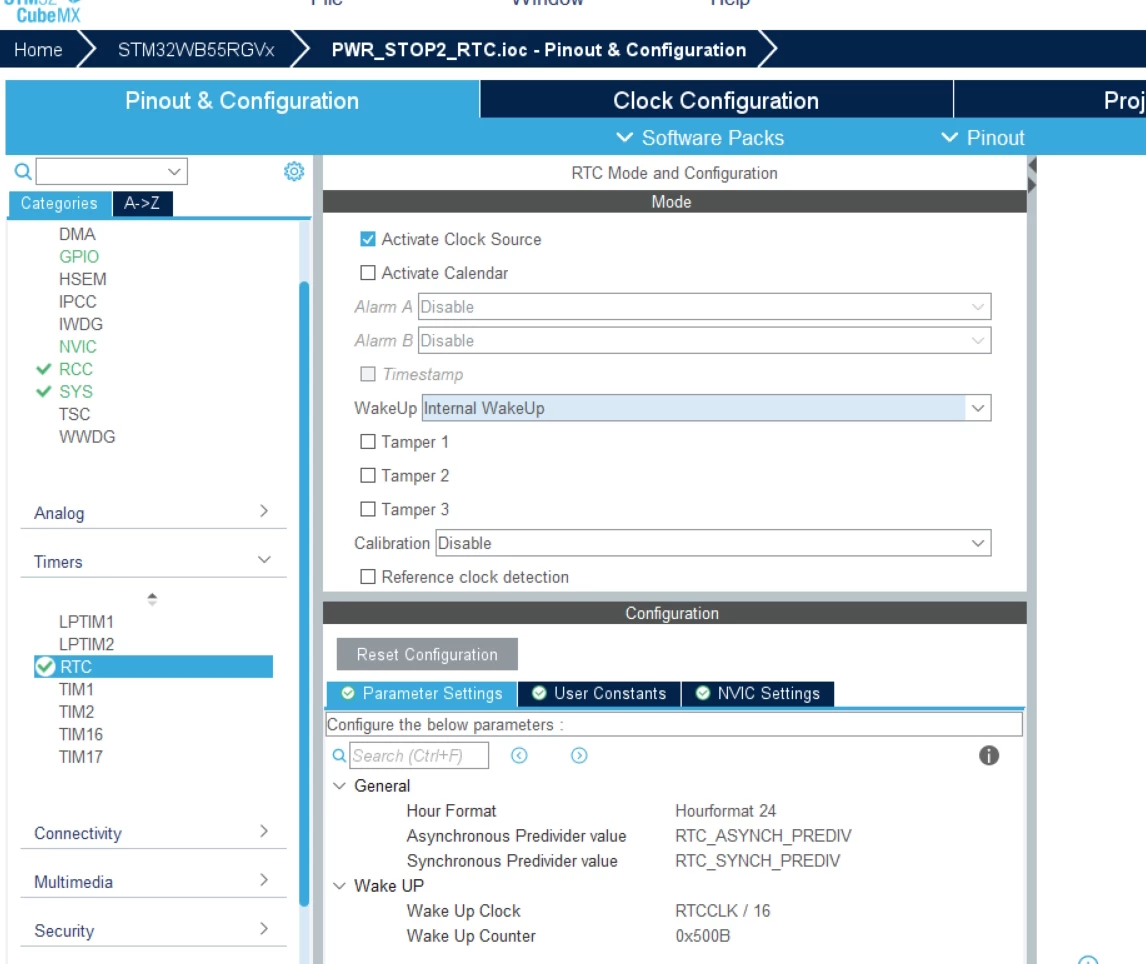
Task: Click the category search magnifier icon
Action: pyautogui.click(x=23, y=172)
